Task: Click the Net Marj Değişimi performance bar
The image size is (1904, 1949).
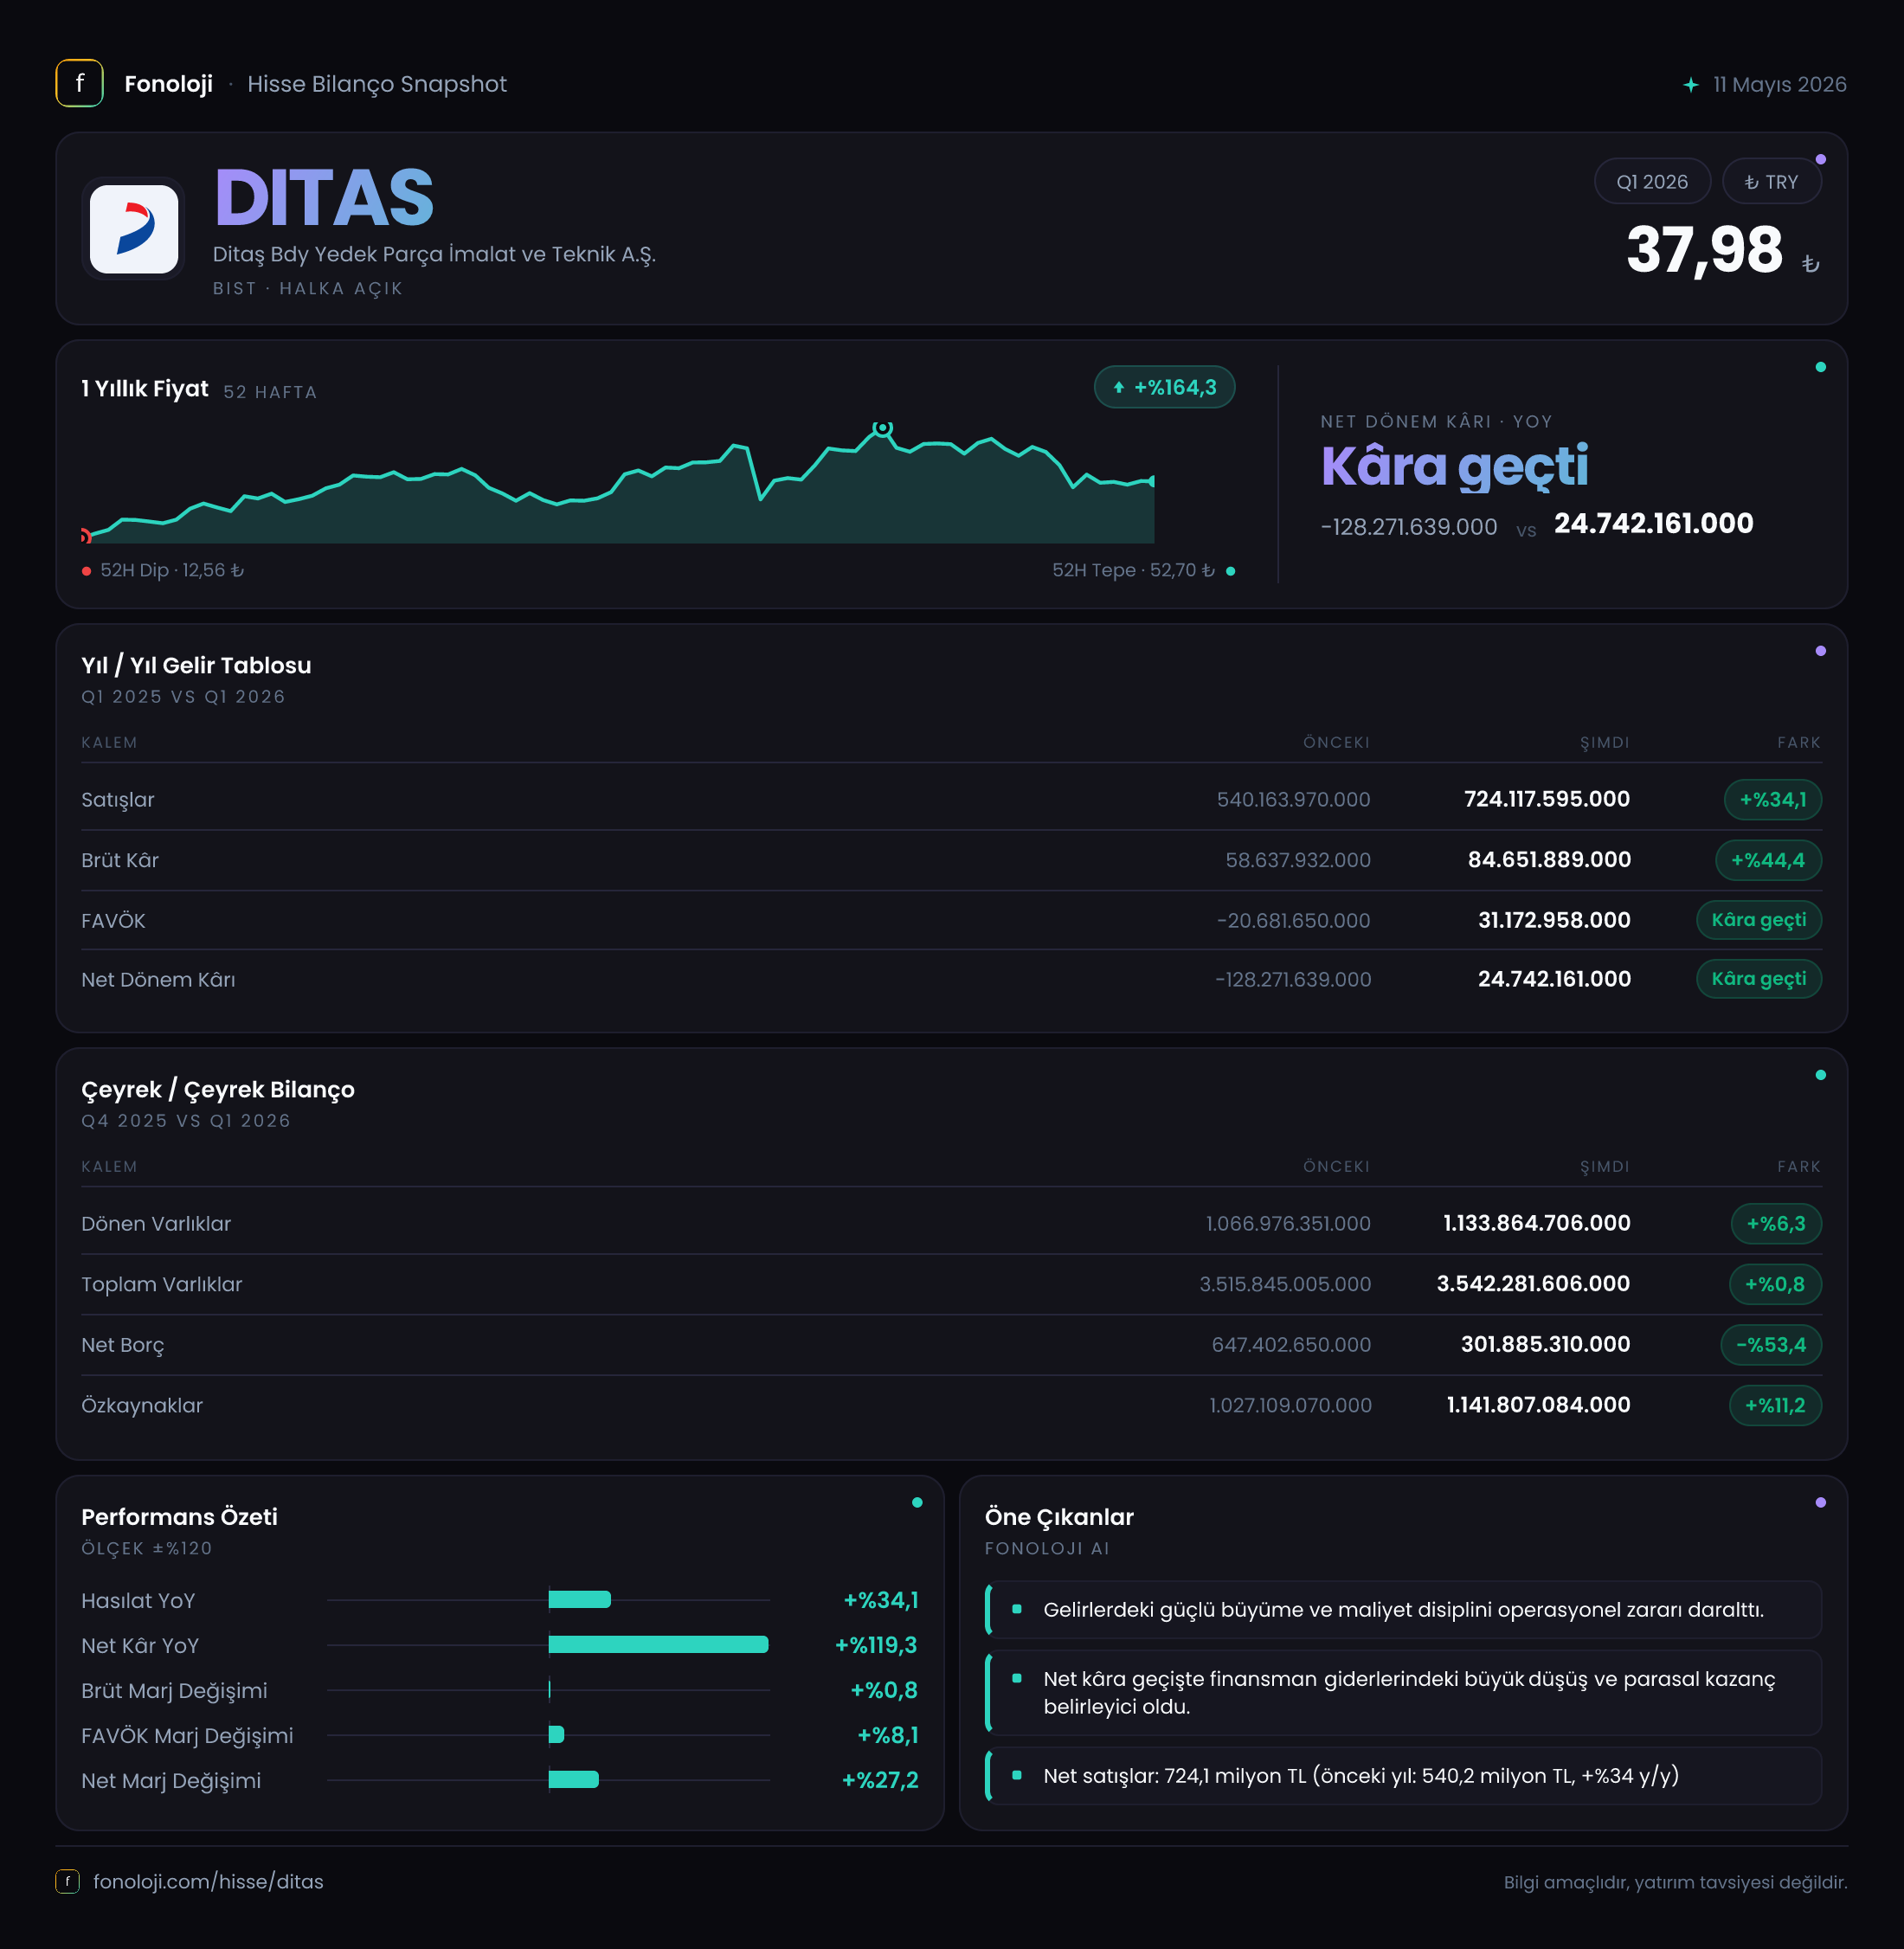Action: [x=574, y=1780]
